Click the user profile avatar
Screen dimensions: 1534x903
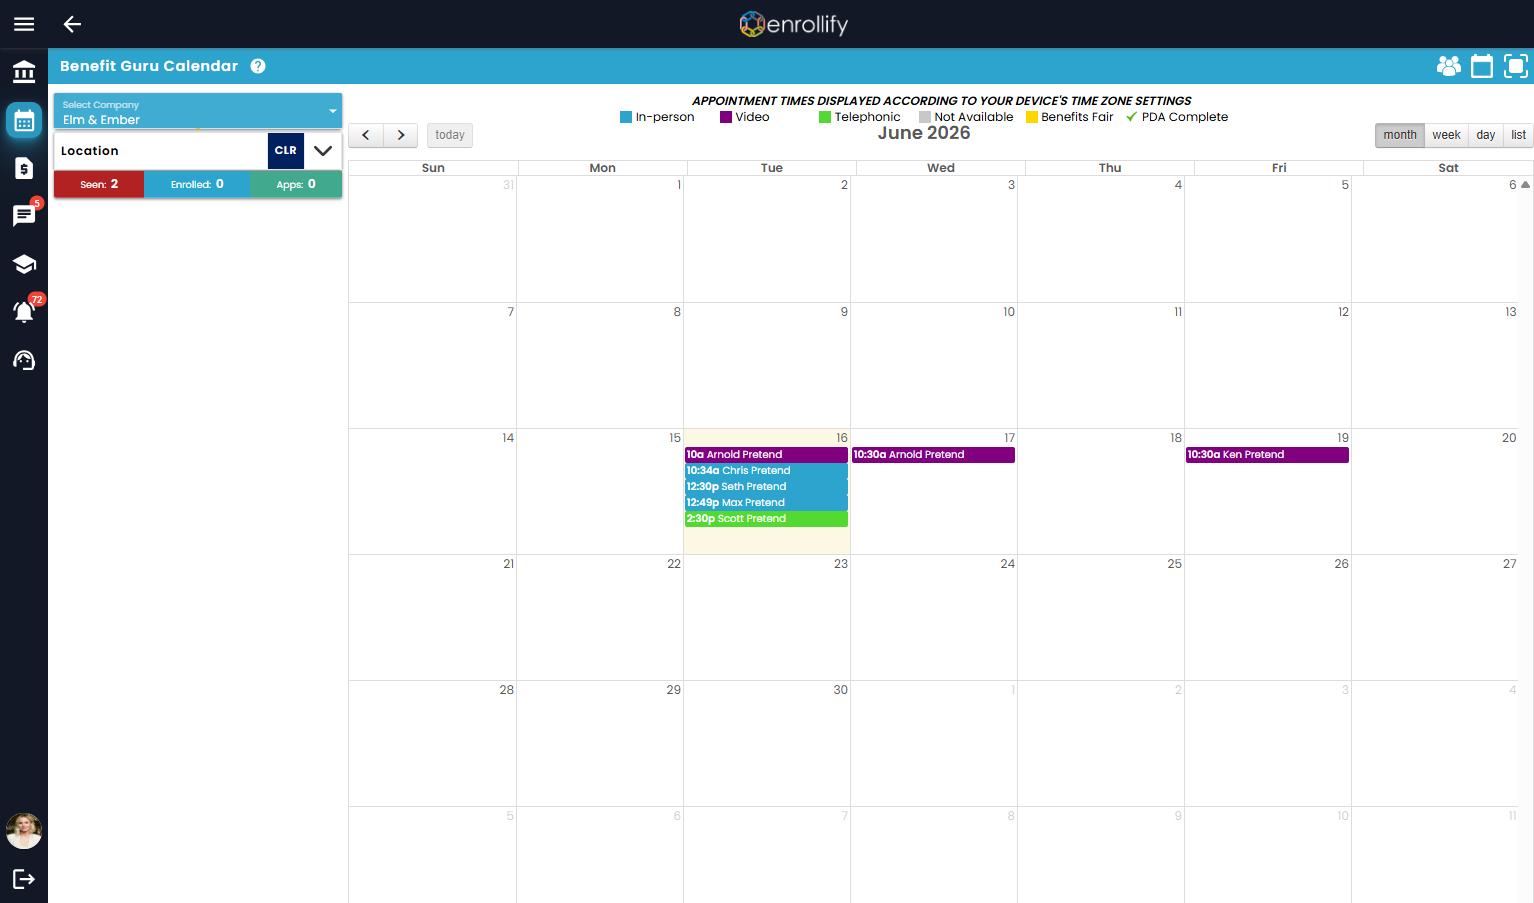click(24, 831)
